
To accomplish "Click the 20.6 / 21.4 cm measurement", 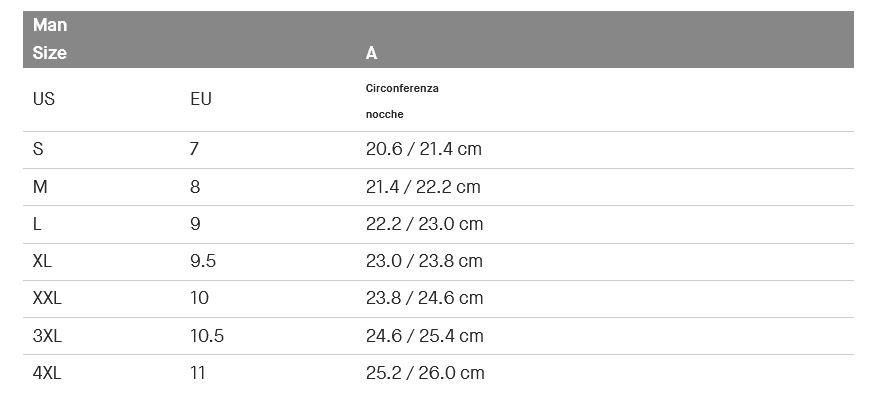I will click(424, 149).
